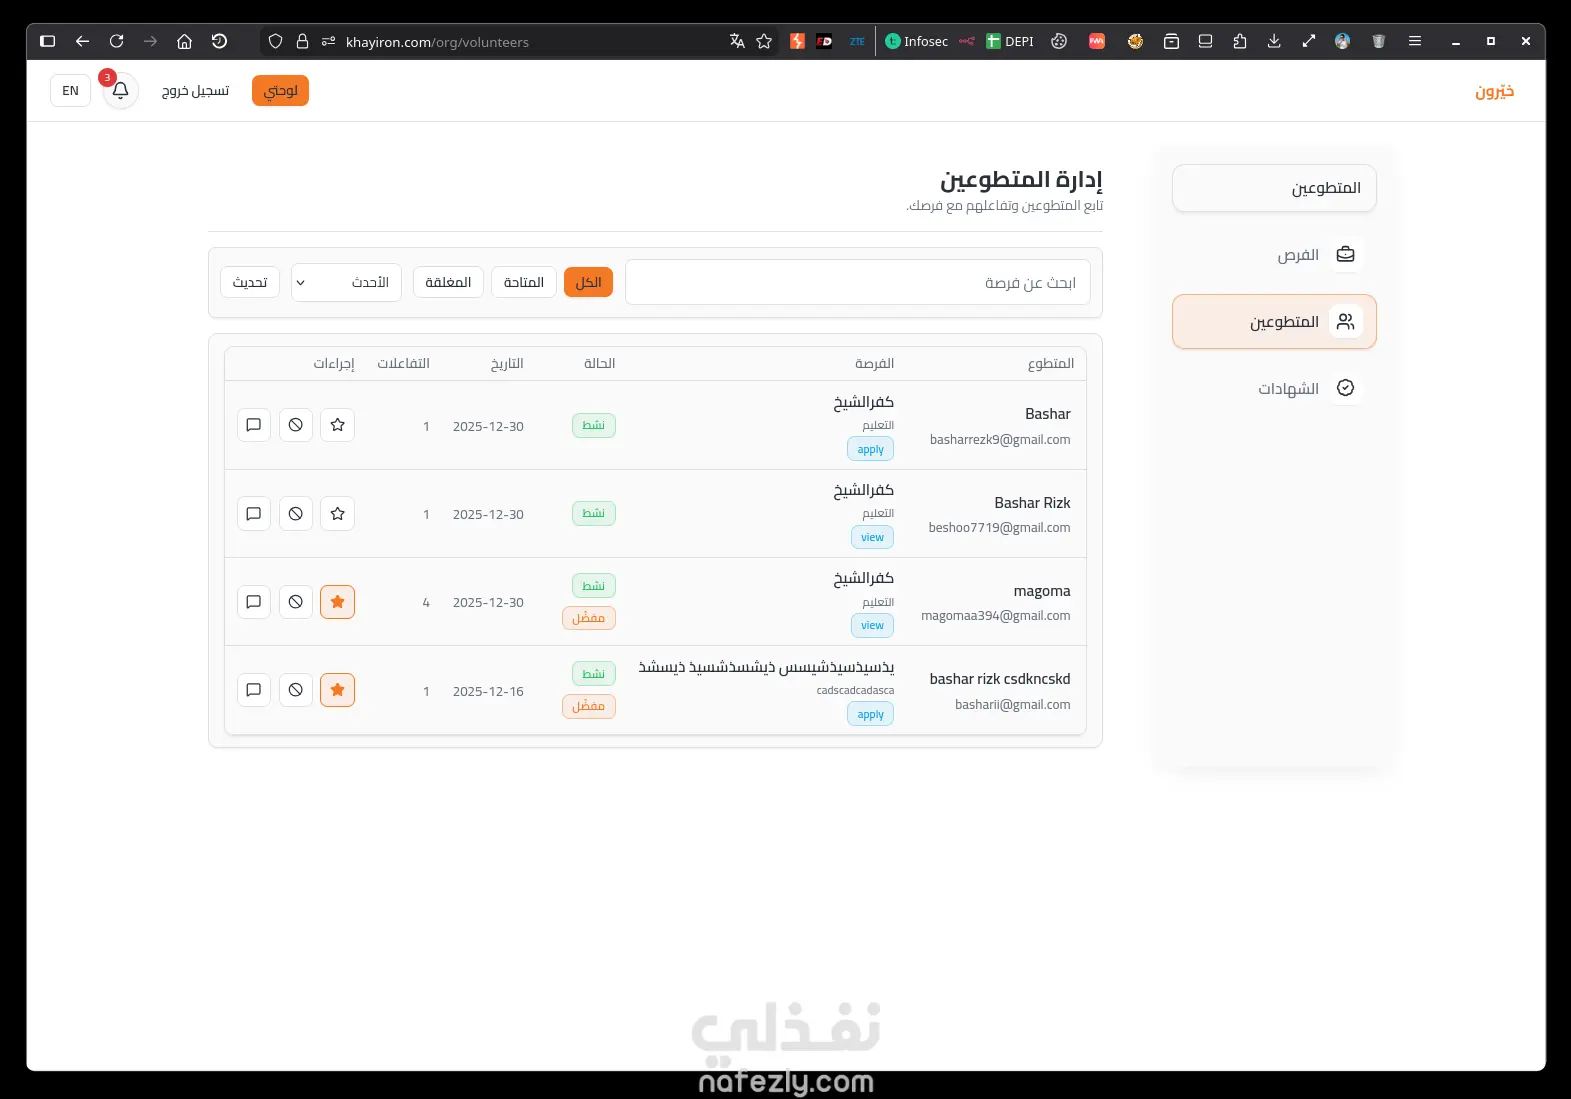Block the magoma volunteer

296,602
